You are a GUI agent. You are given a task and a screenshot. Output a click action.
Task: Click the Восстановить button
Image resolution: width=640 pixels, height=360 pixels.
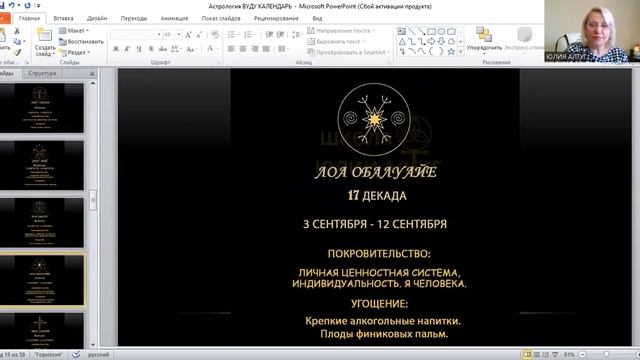(x=81, y=41)
